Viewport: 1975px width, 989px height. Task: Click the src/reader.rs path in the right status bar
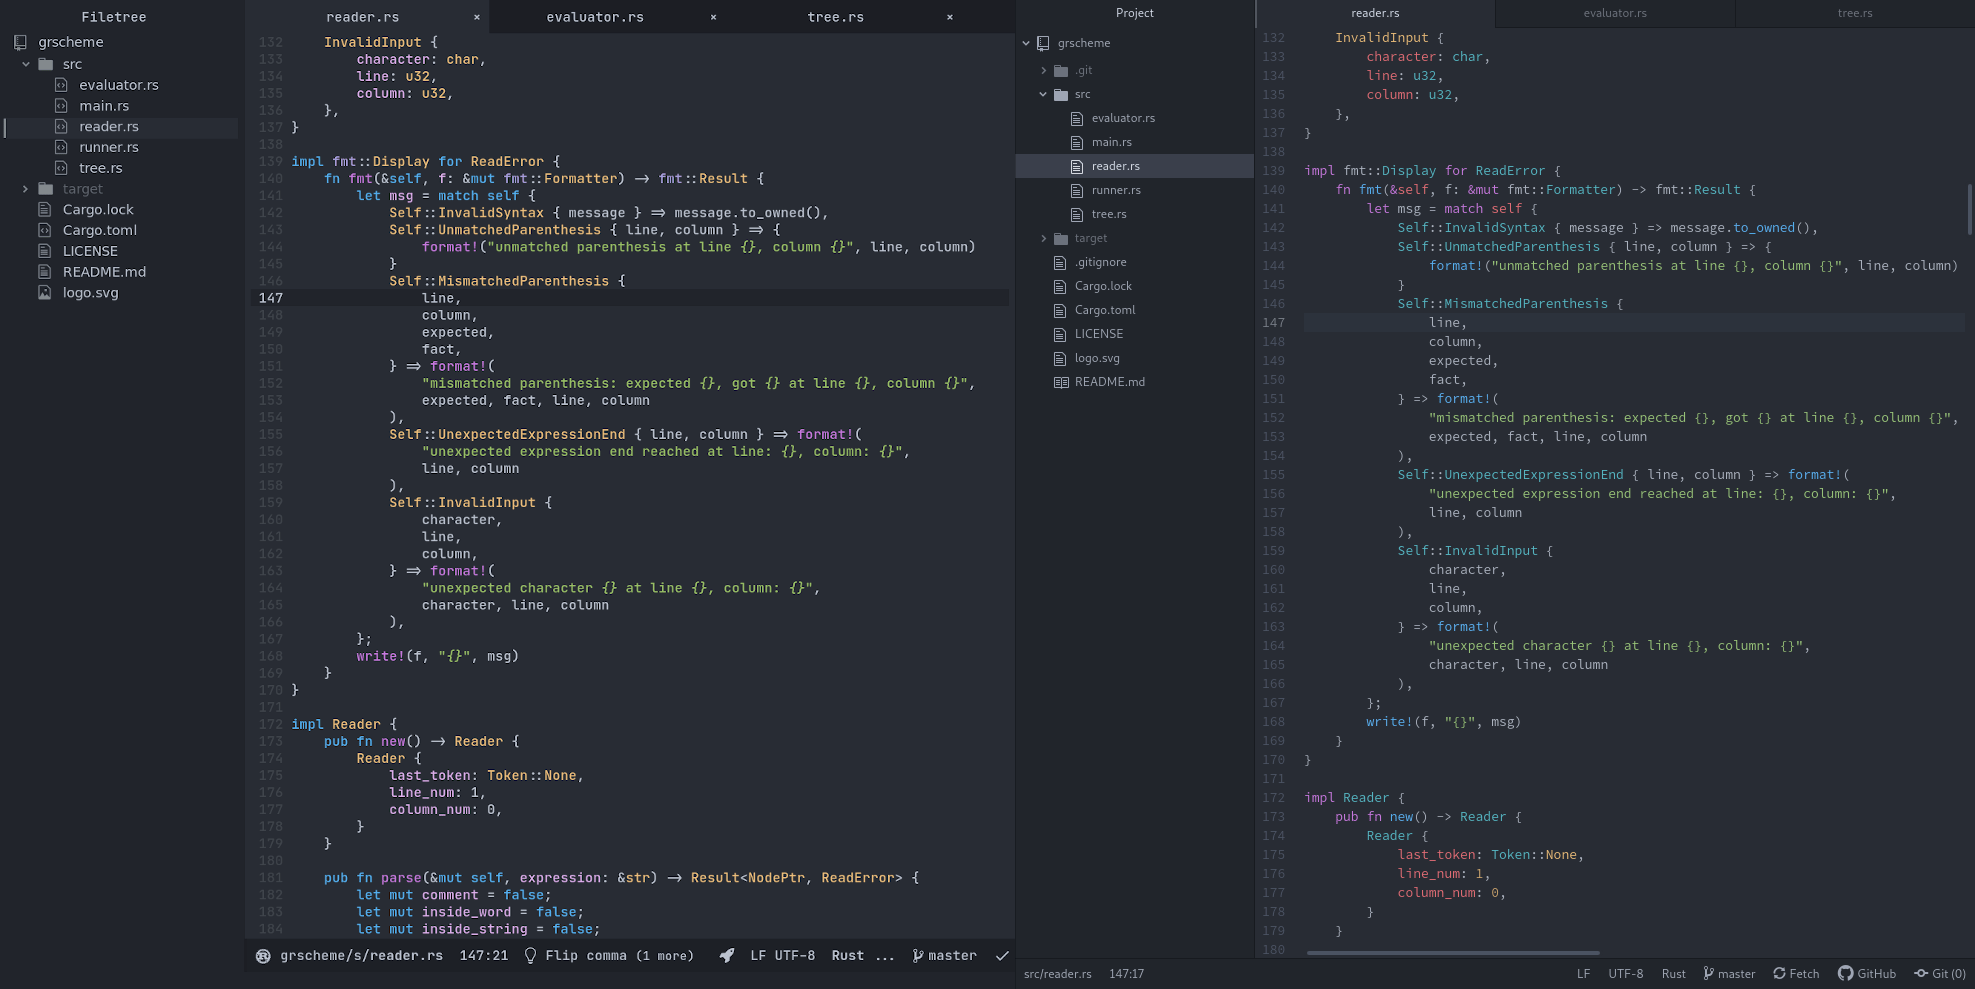(1057, 974)
